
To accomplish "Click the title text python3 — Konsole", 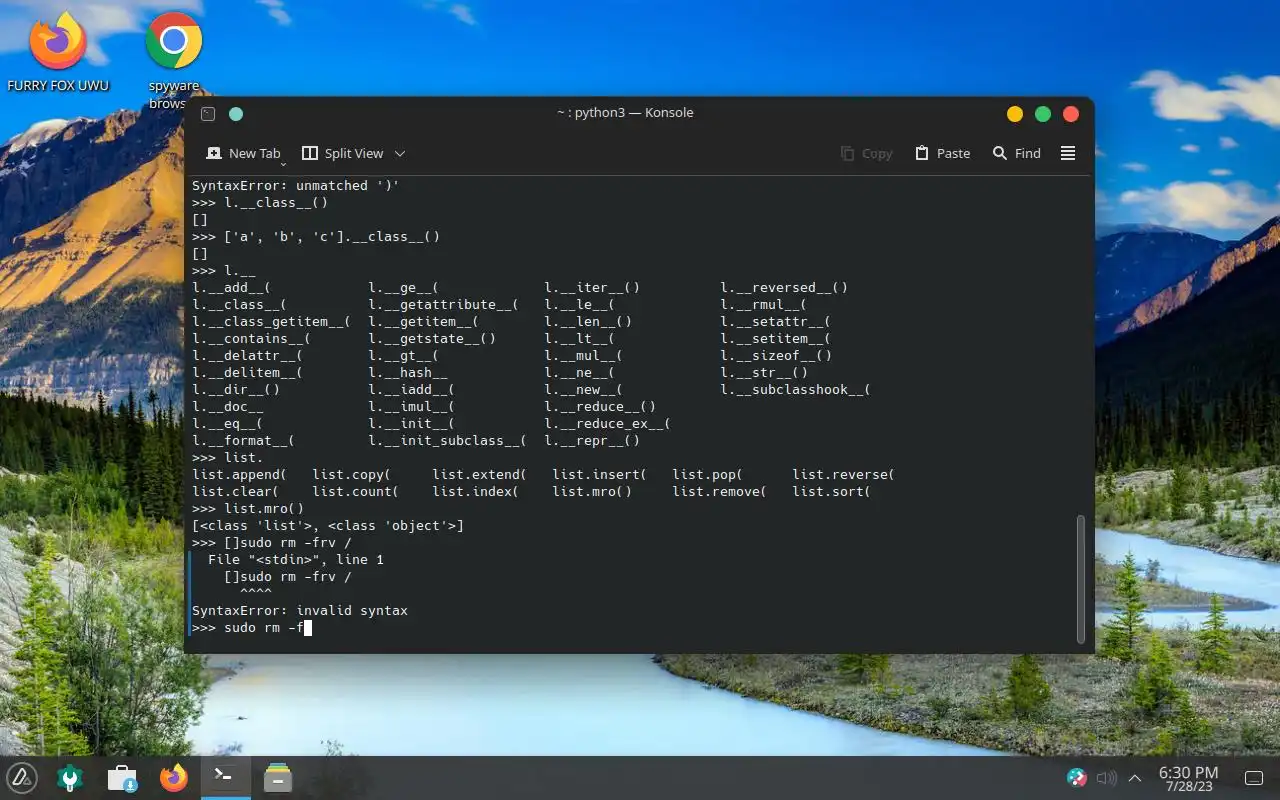I will pos(625,113).
